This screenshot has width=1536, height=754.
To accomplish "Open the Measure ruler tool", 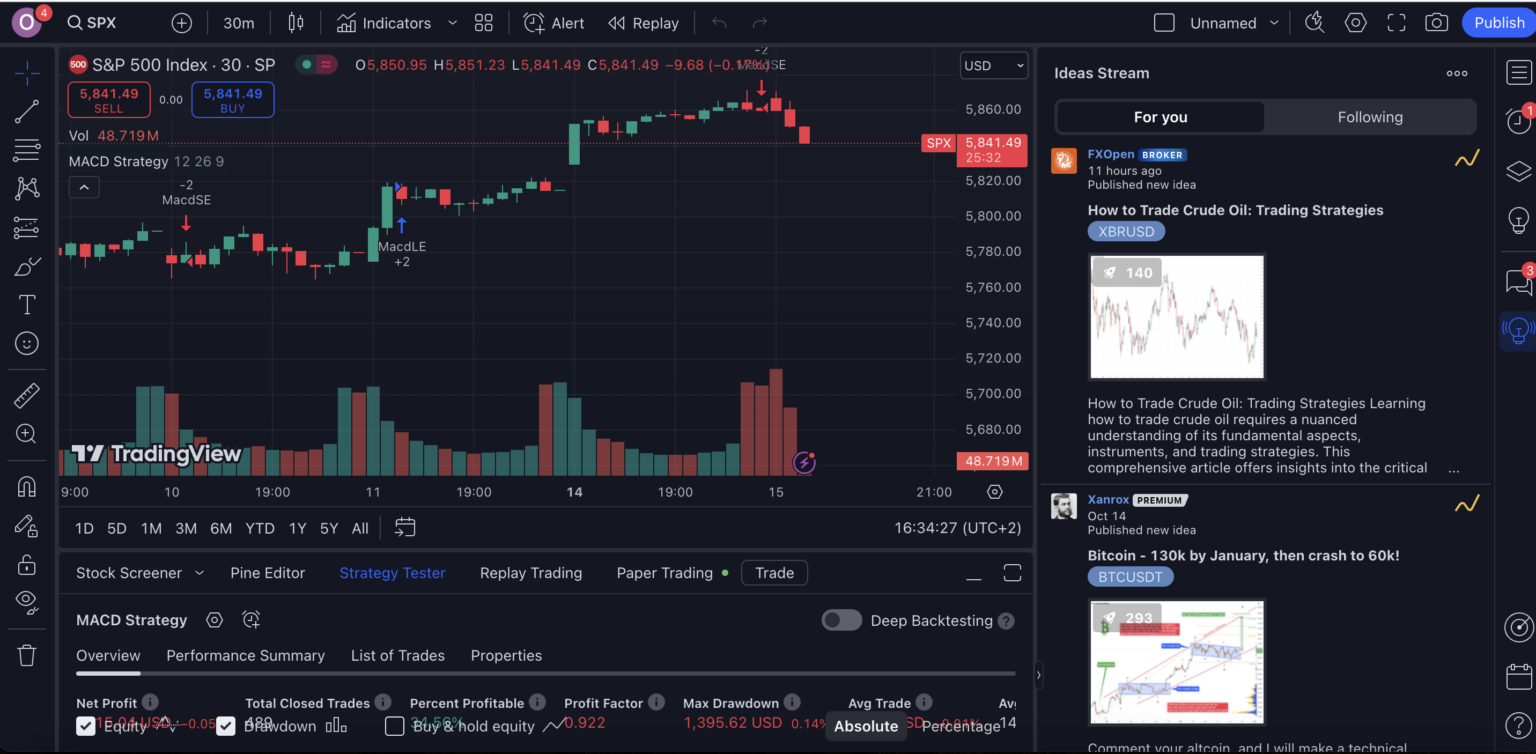I will point(27,395).
